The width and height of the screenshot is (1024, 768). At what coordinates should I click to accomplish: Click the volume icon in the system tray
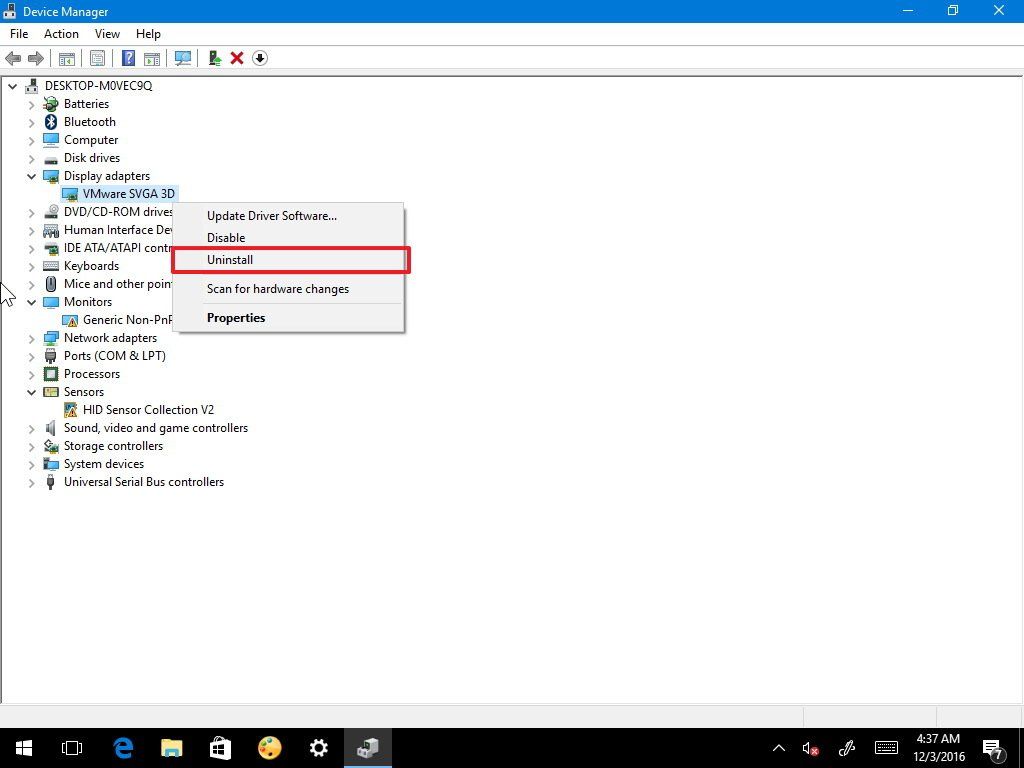pos(808,747)
